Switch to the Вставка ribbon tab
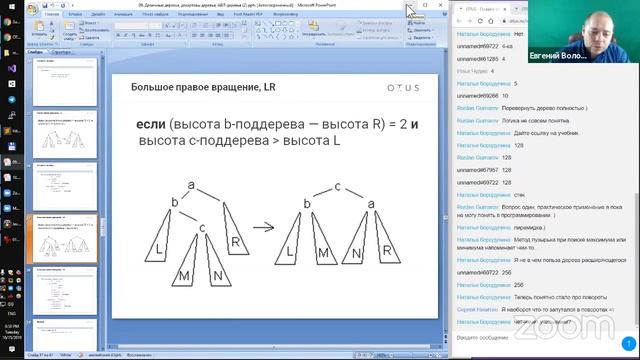The height and width of the screenshot is (360, 640). click(x=75, y=14)
